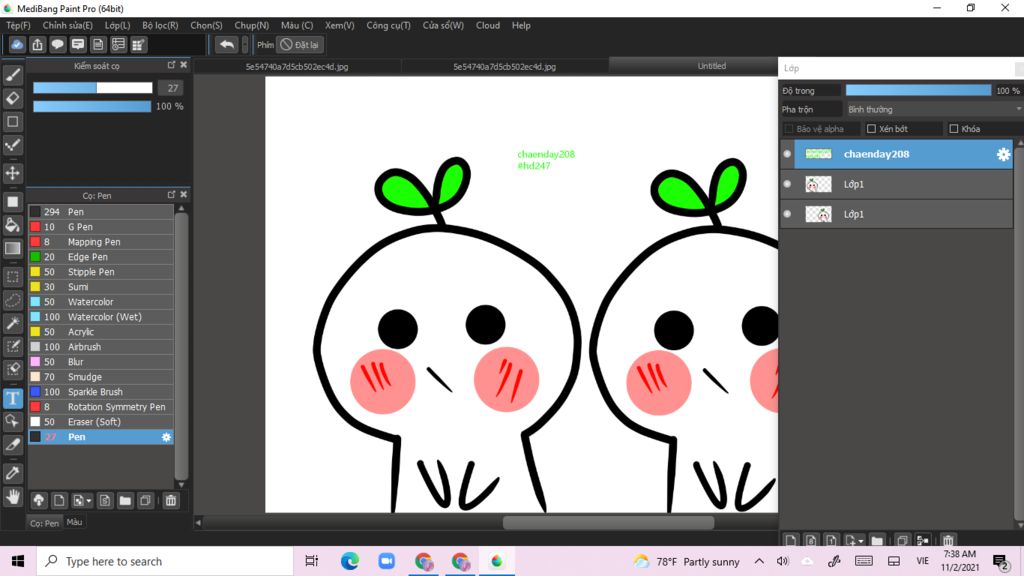Close the Kiểm soát cọ panel
This screenshot has height=576, width=1024.
click(184, 65)
